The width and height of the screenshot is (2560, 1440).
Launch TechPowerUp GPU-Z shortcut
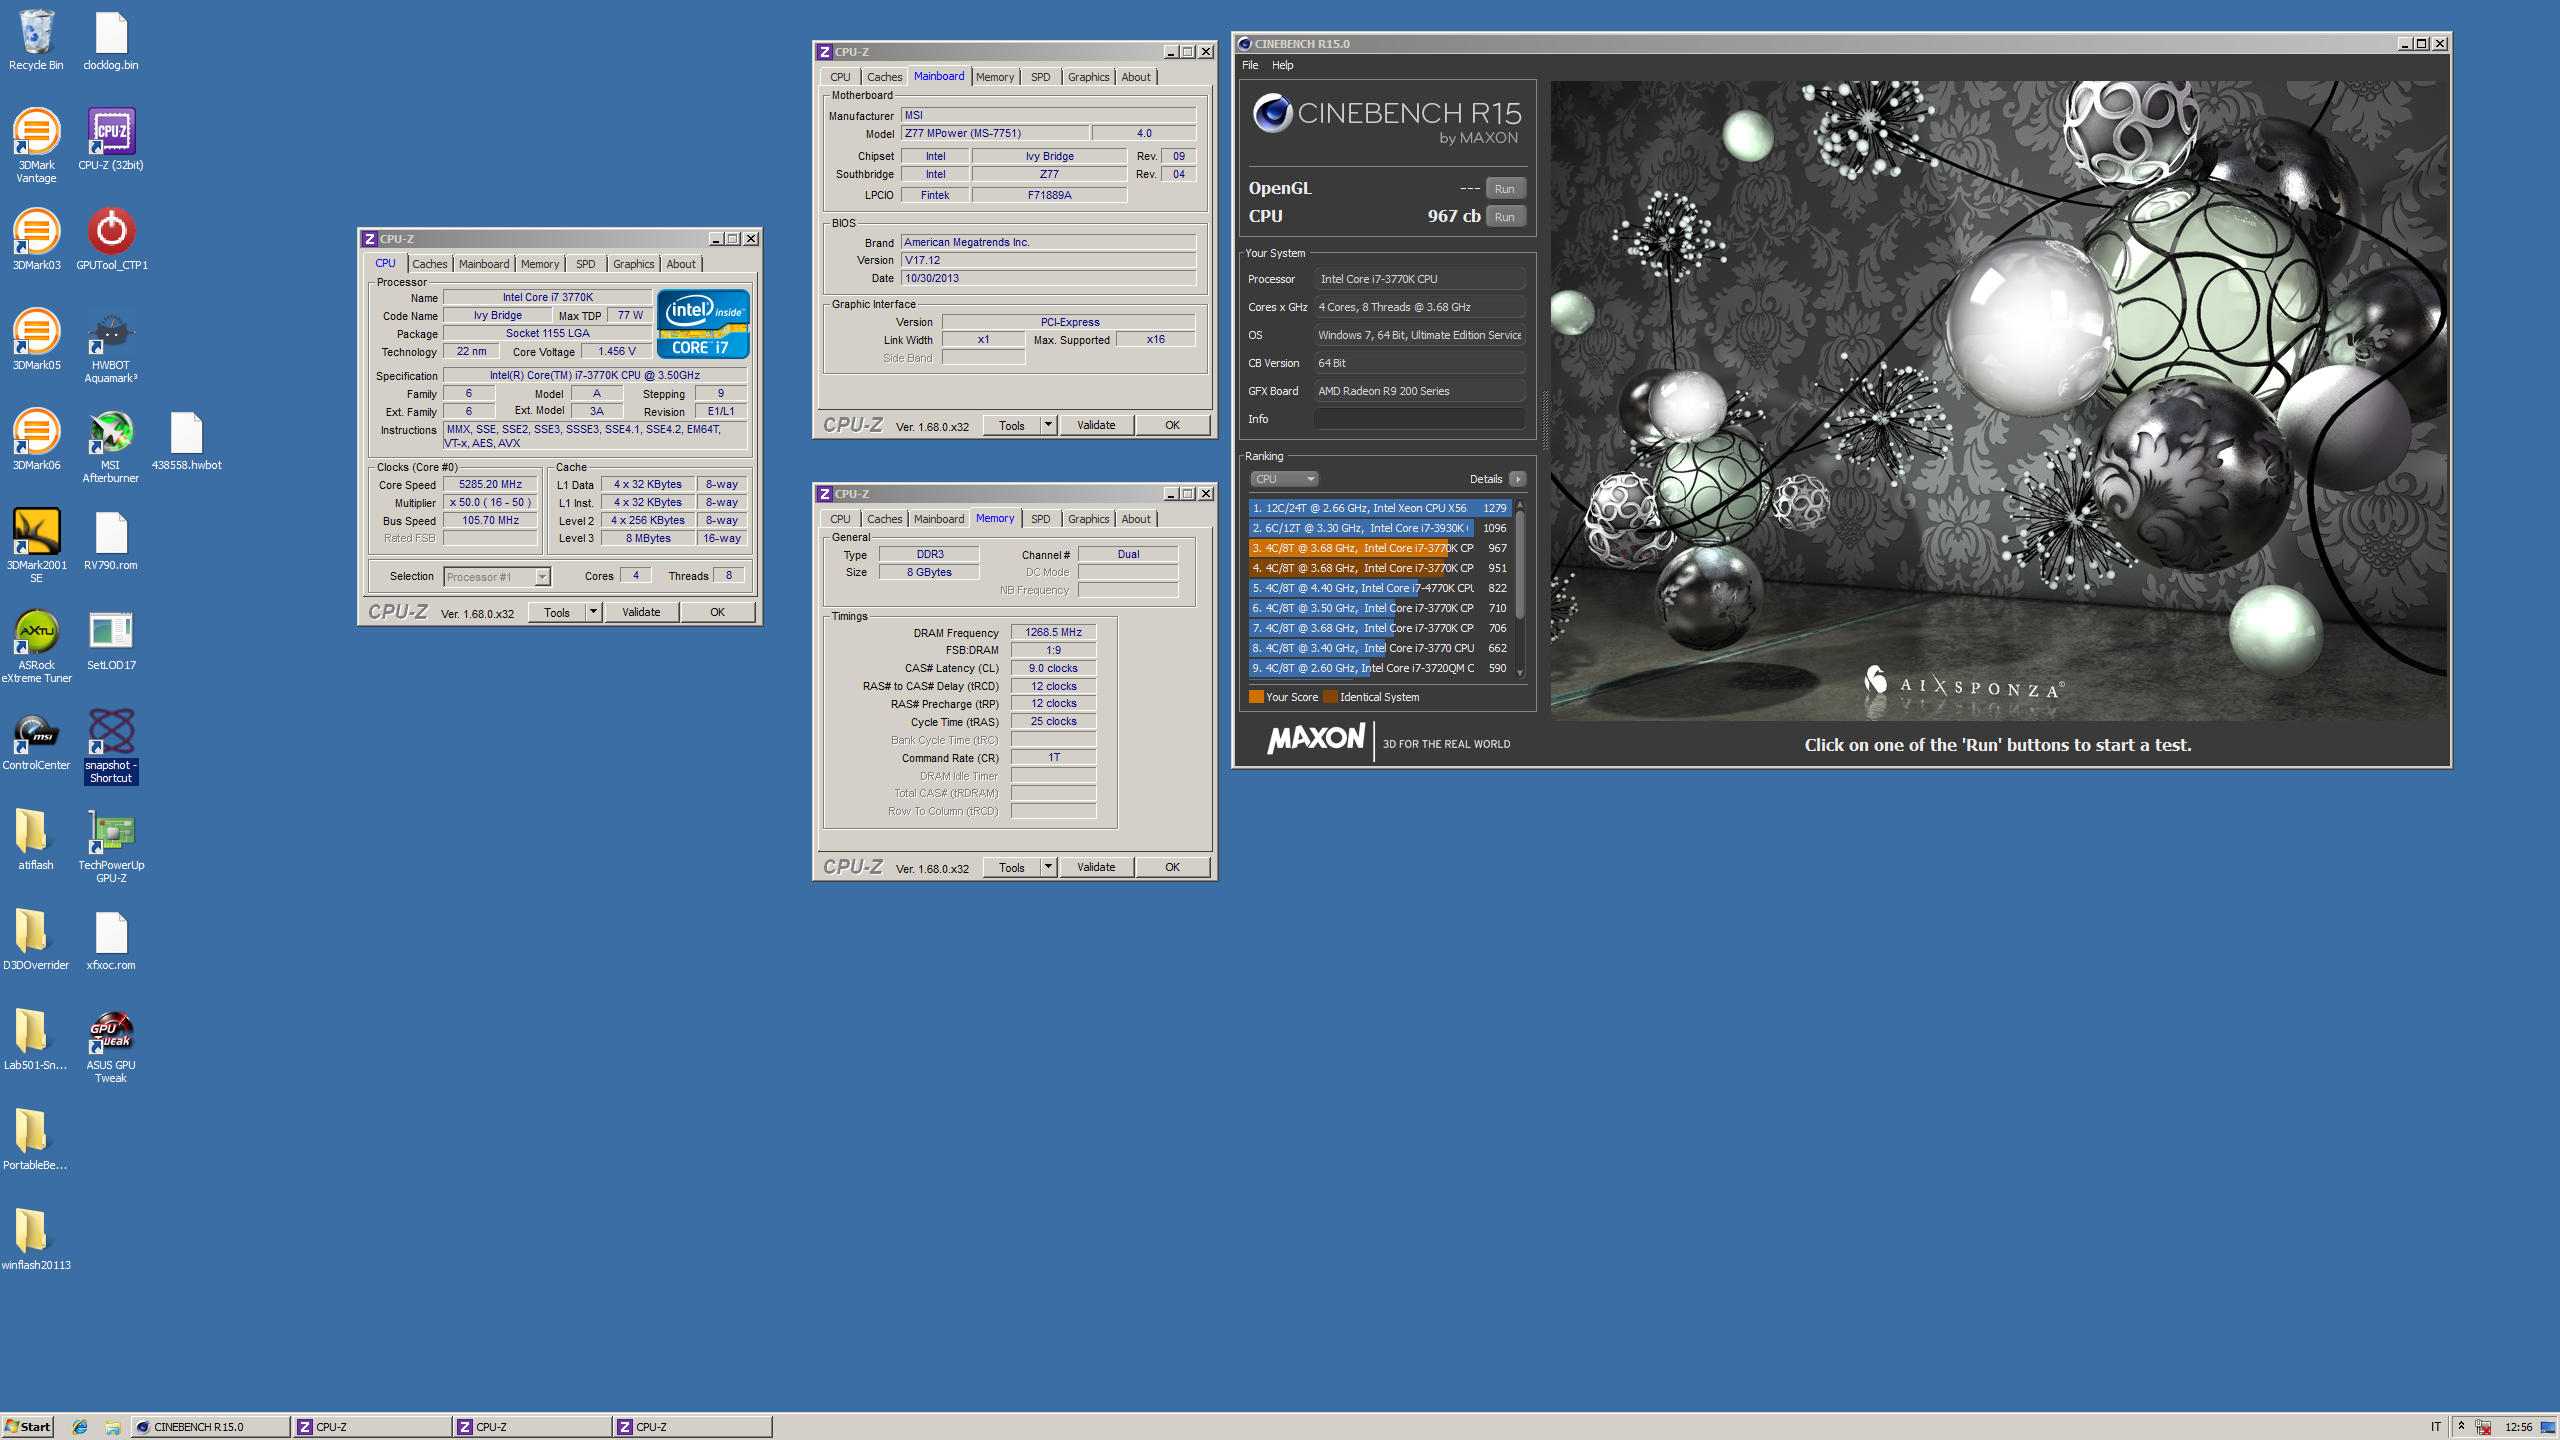point(111,846)
